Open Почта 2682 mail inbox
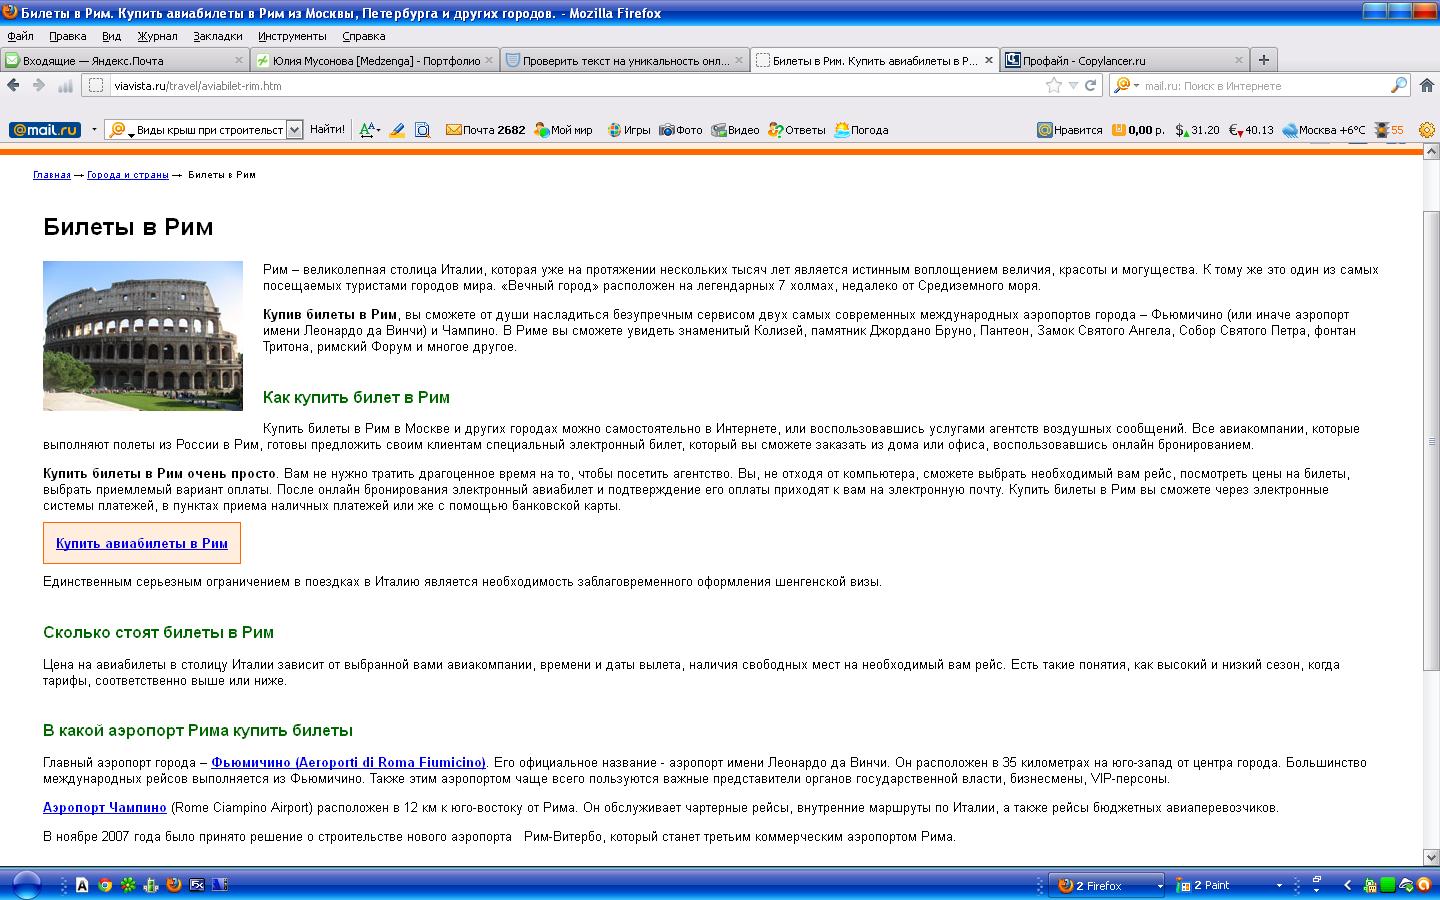The height and width of the screenshot is (900, 1440). (485, 129)
